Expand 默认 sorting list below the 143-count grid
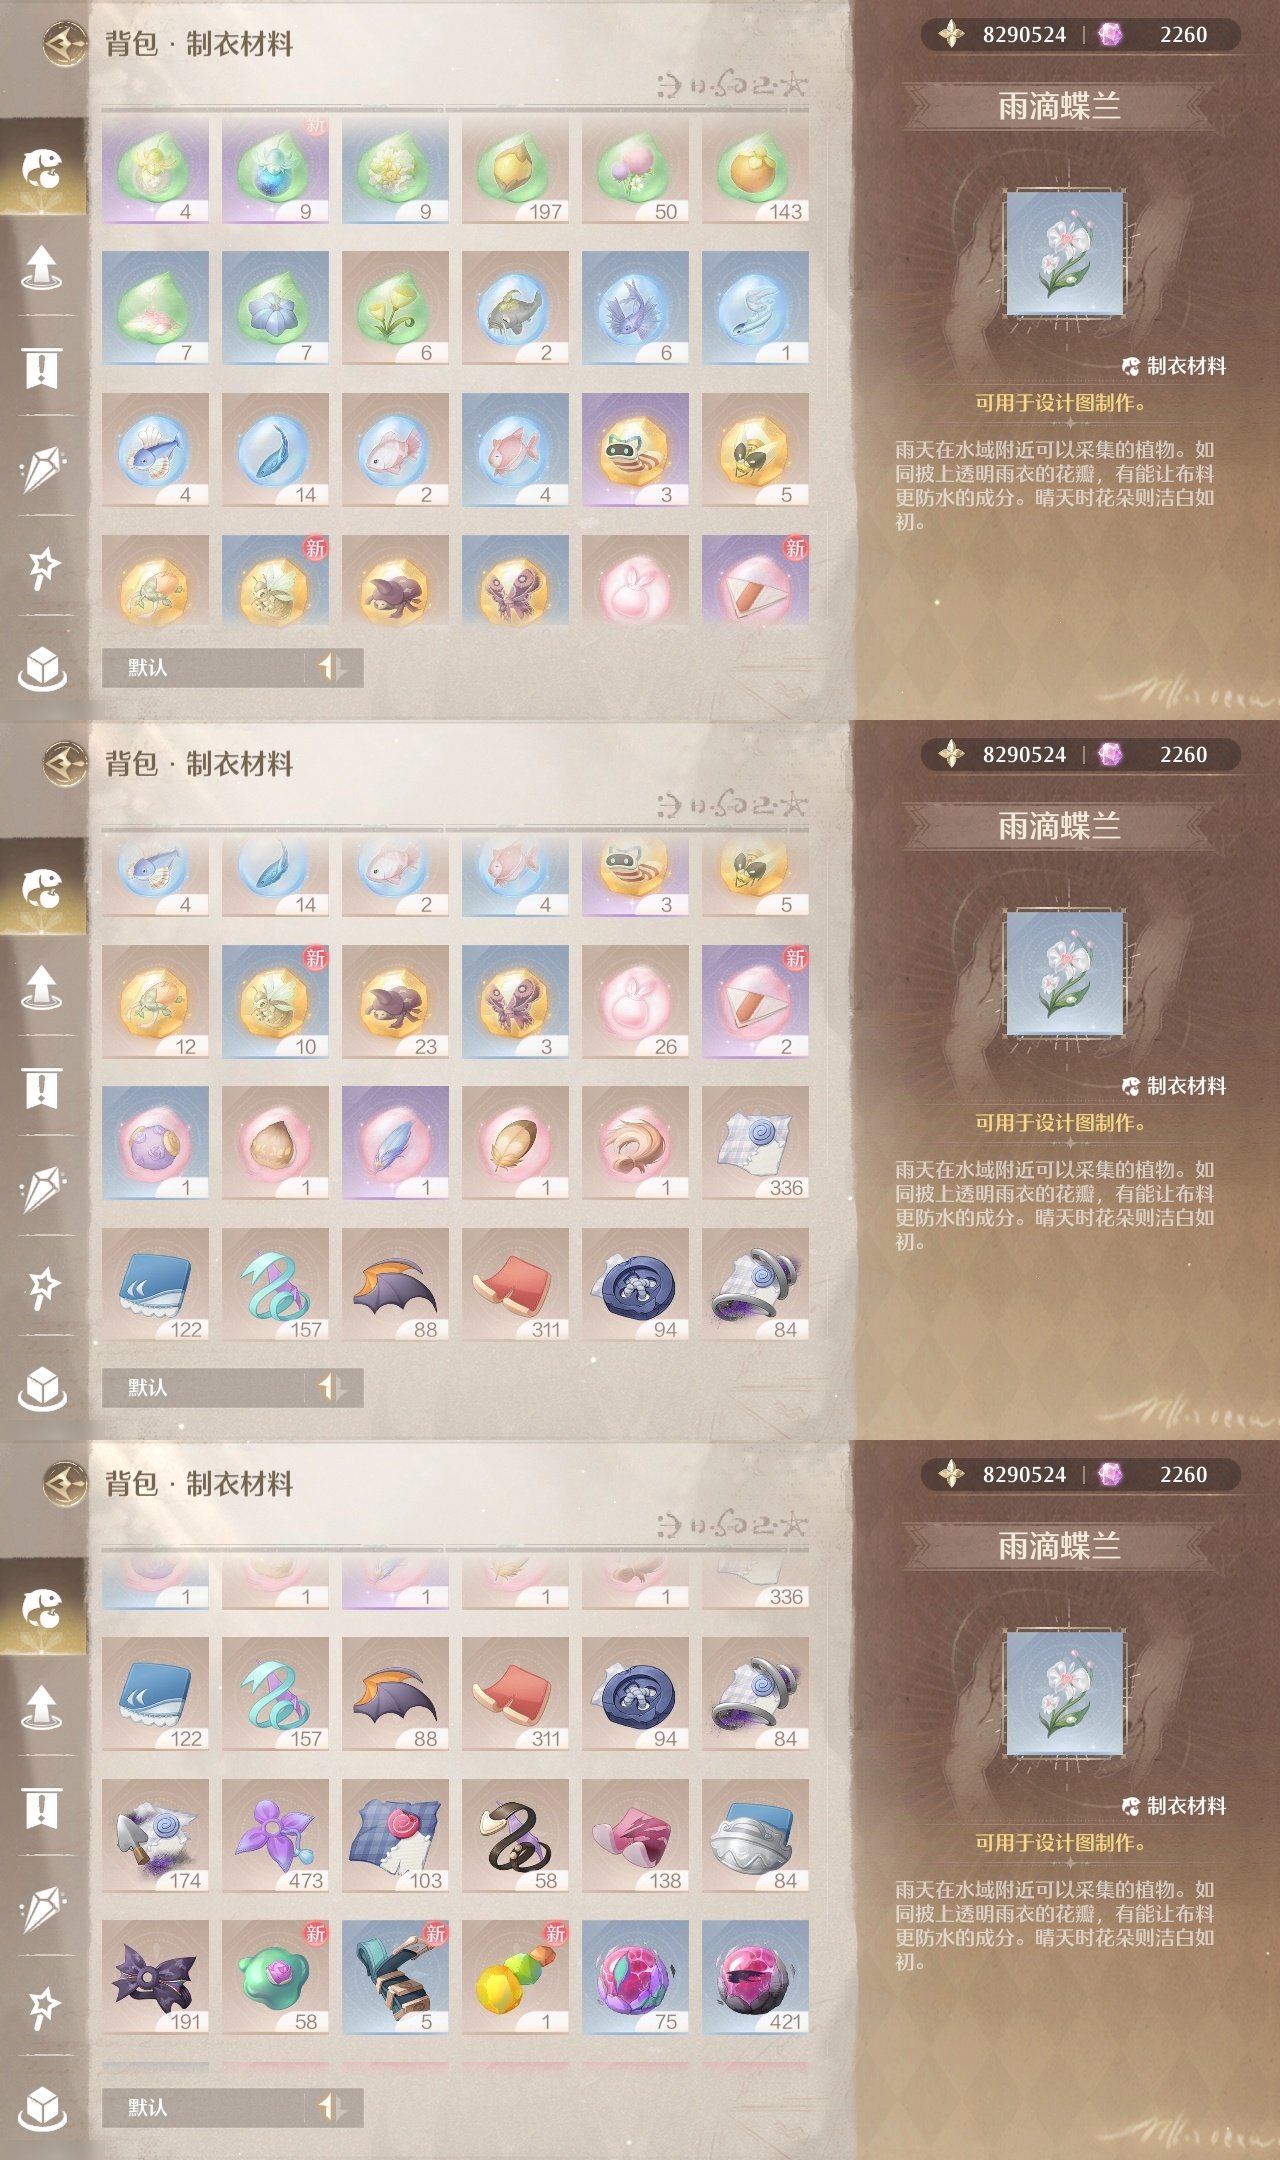 (204, 667)
